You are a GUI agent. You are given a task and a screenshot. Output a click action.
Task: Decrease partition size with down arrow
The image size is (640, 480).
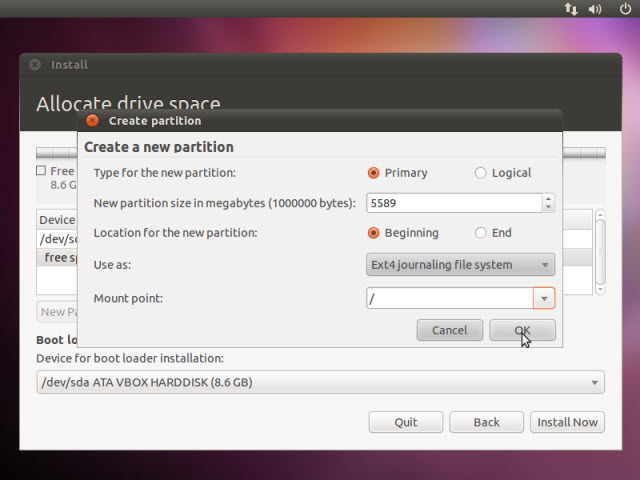click(548, 207)
